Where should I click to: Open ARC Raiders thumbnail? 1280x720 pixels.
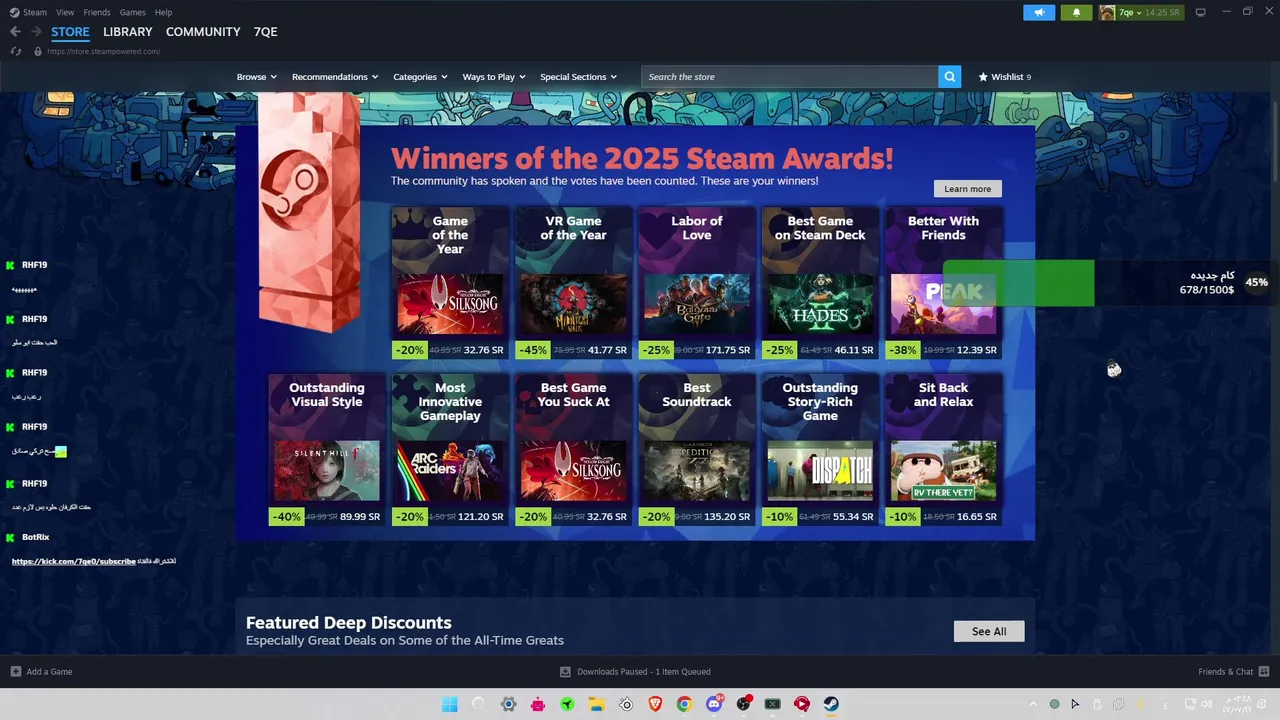(x=450, y=470)
